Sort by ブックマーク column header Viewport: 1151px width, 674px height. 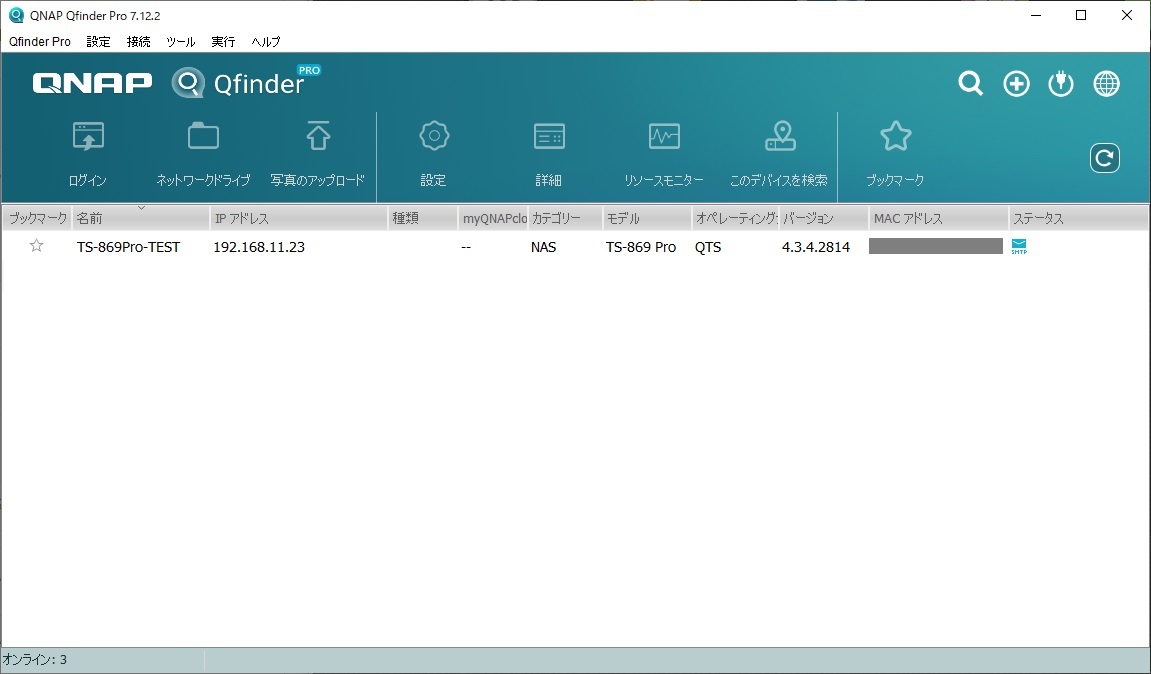point(37,218)
